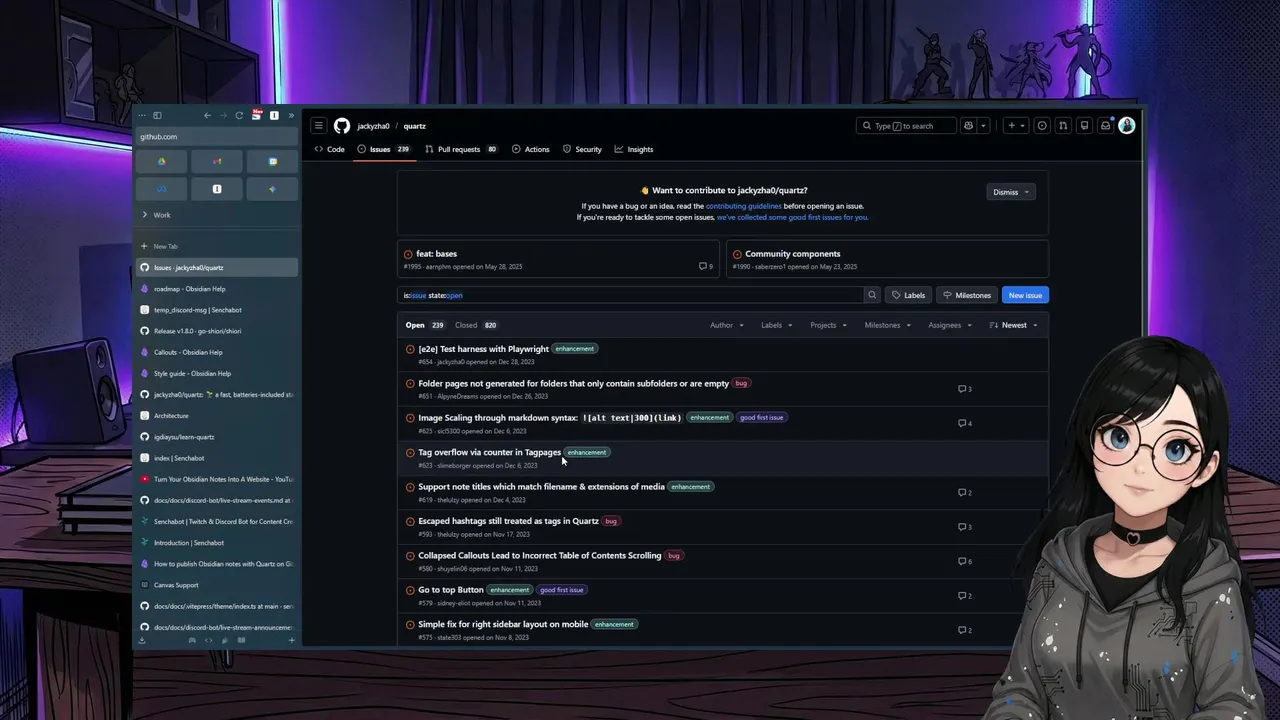The height and width of the screenshot is (720, 1280).
Task: Click the game controller workspace icon
Action: coord(192,640)
